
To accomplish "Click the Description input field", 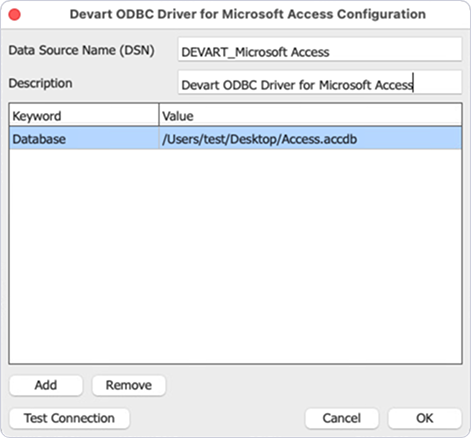I will (320, 82).
